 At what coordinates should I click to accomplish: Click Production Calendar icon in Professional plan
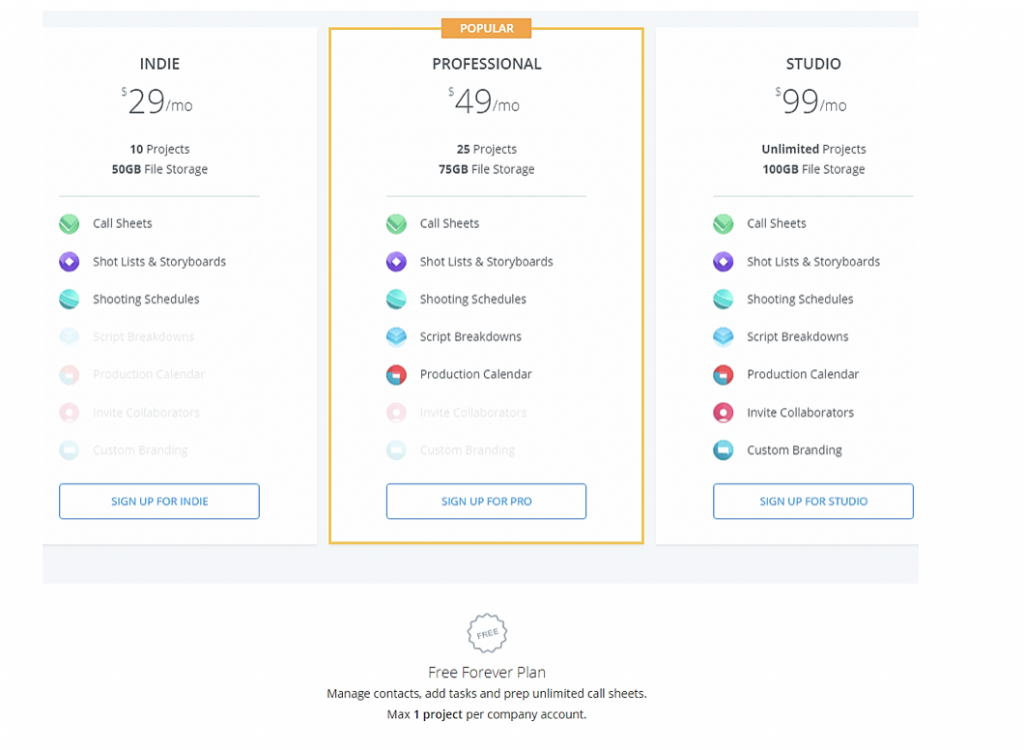[x=396, y=375]
